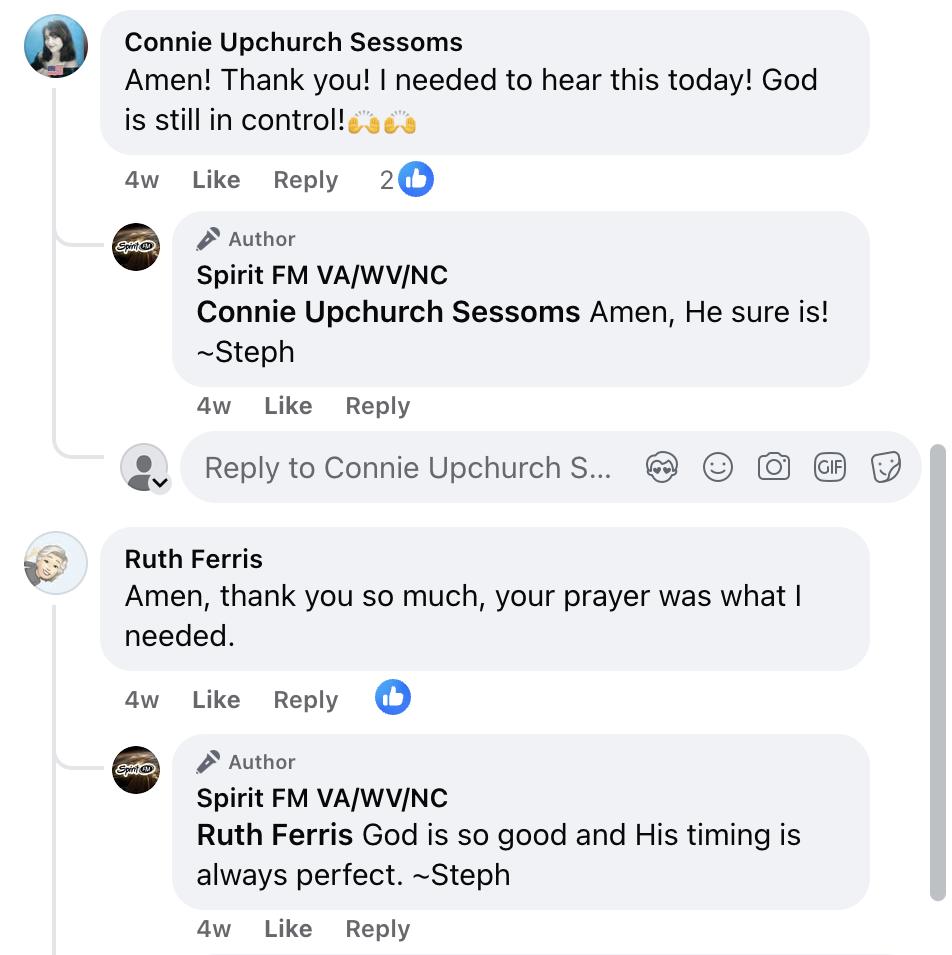
Task: Open Ruth Ferris's profile picture
Action: tap(56, 563)
